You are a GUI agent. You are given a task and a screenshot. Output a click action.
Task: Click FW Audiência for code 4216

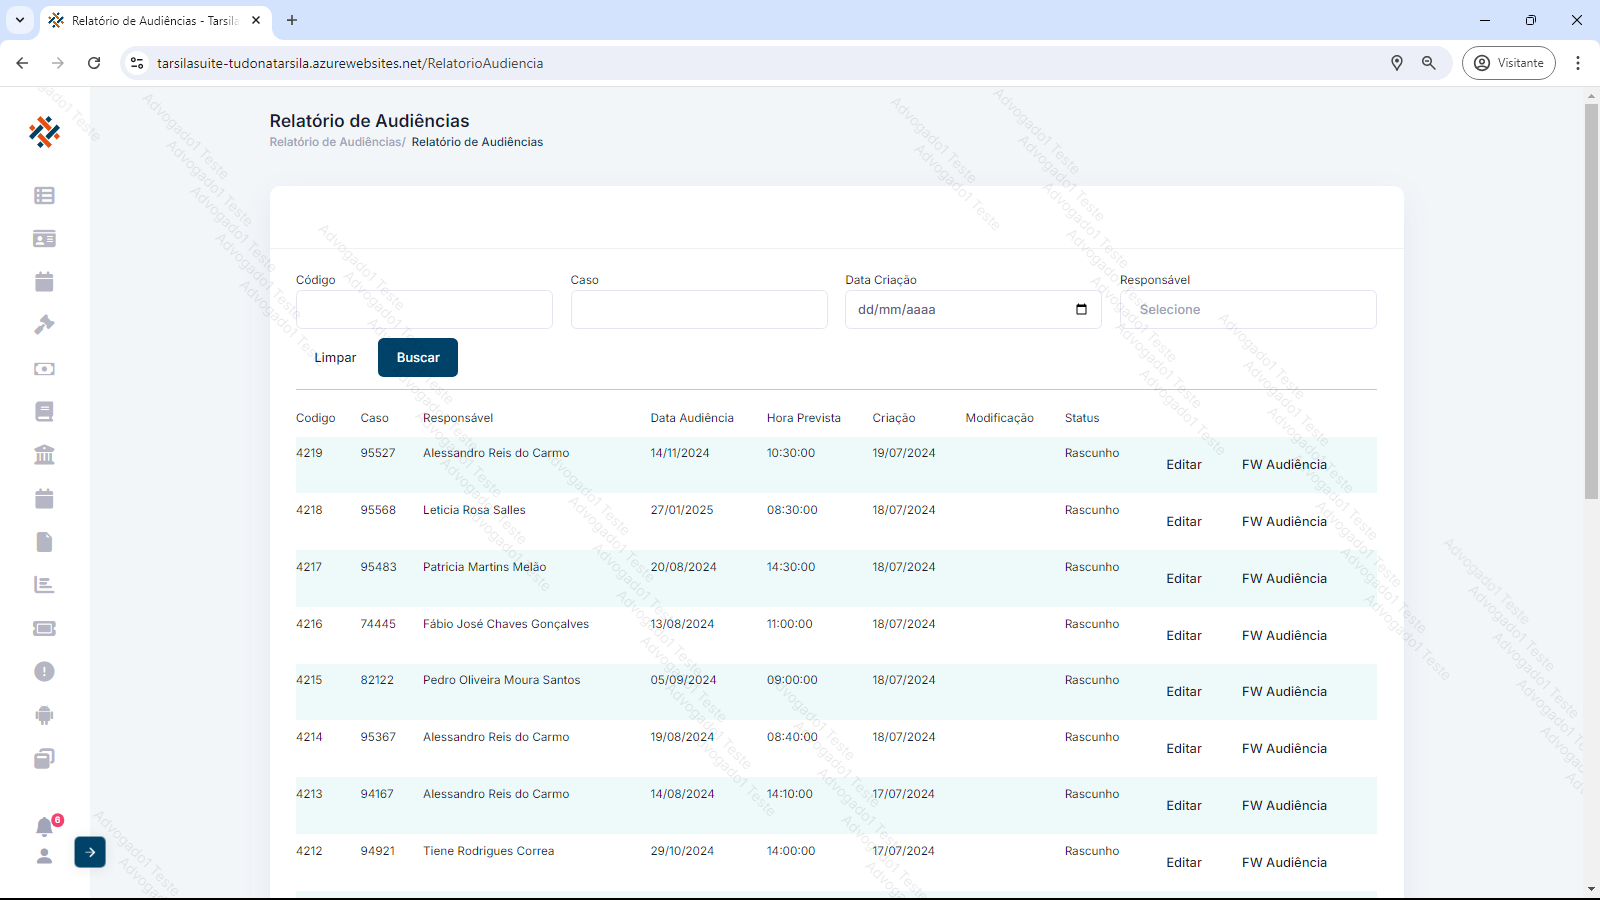[x=1284, y=636]
